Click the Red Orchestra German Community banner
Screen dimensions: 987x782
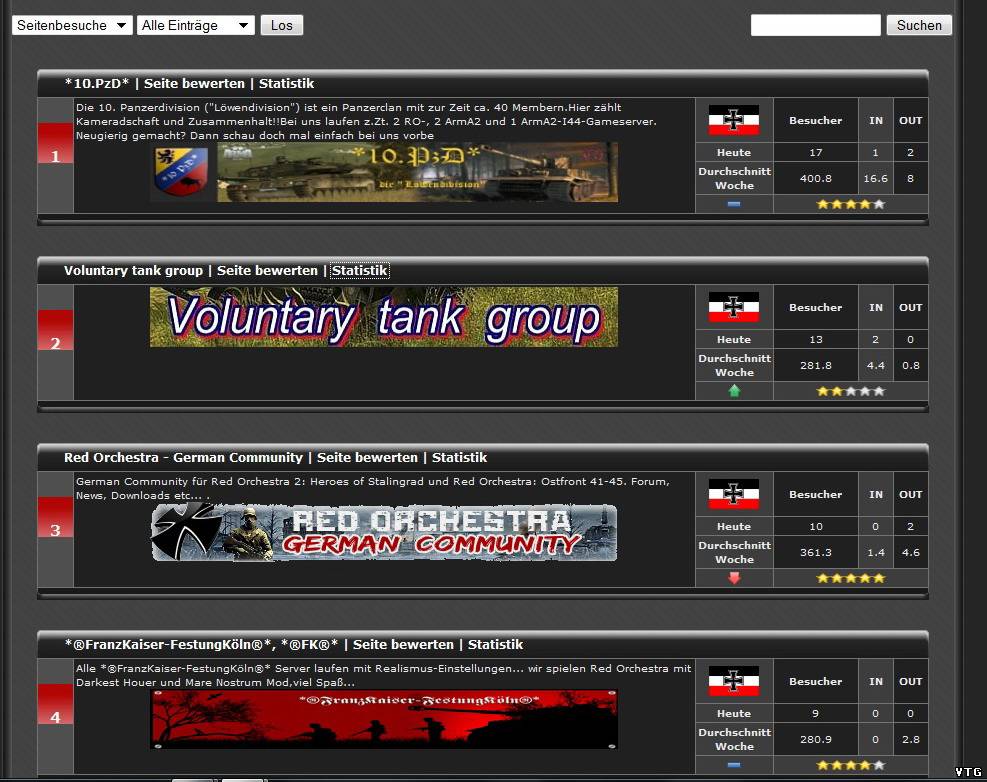point(384,532)
